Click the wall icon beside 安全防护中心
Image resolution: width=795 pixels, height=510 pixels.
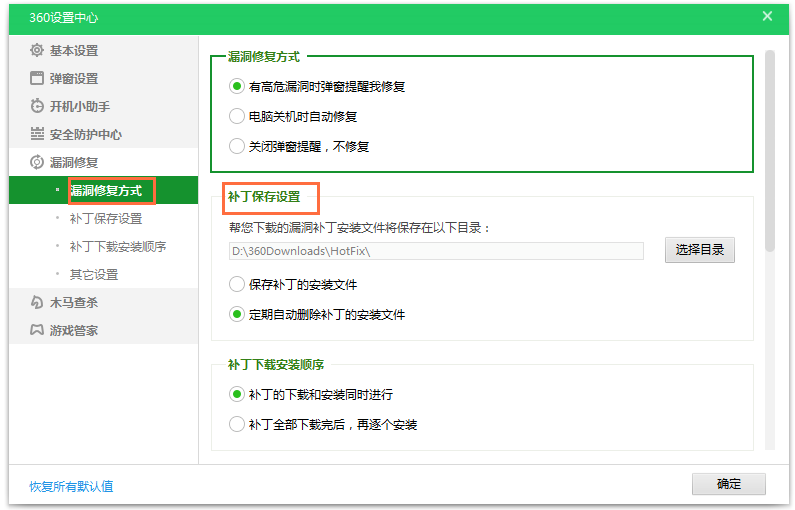click(x=37, y=134)
